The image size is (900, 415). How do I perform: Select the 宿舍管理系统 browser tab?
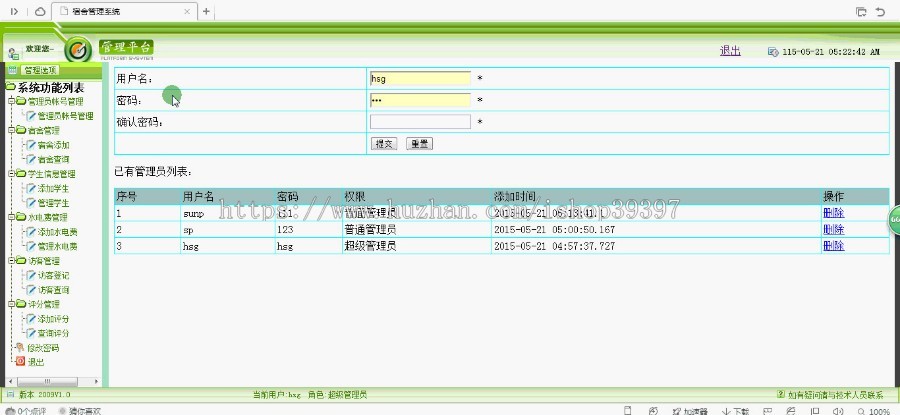click(123, 11)
